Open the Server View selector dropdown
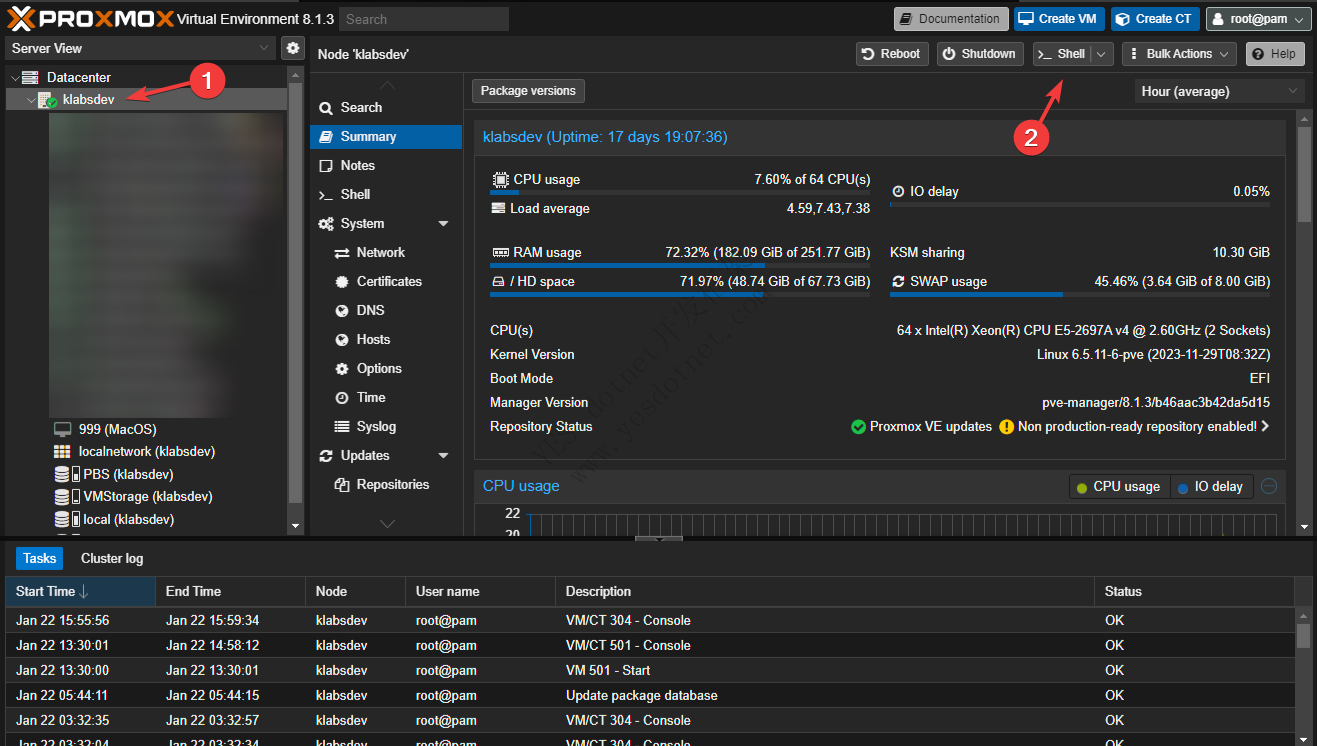 point(140,48)
